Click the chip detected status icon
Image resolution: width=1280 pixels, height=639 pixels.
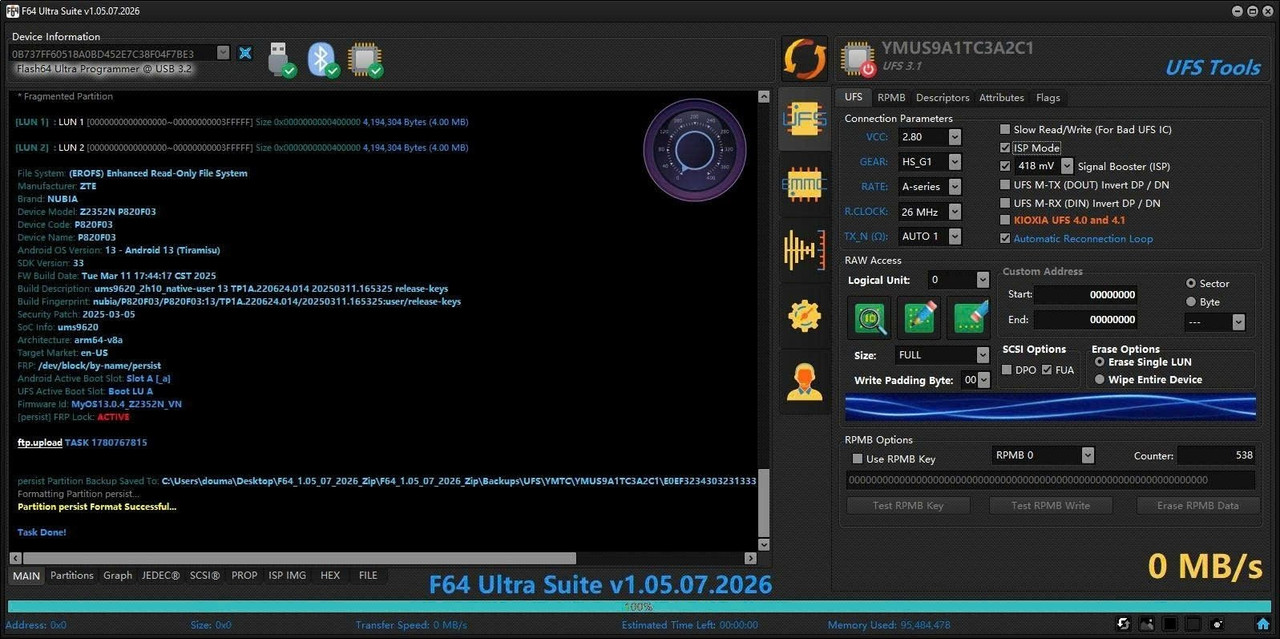364,59
